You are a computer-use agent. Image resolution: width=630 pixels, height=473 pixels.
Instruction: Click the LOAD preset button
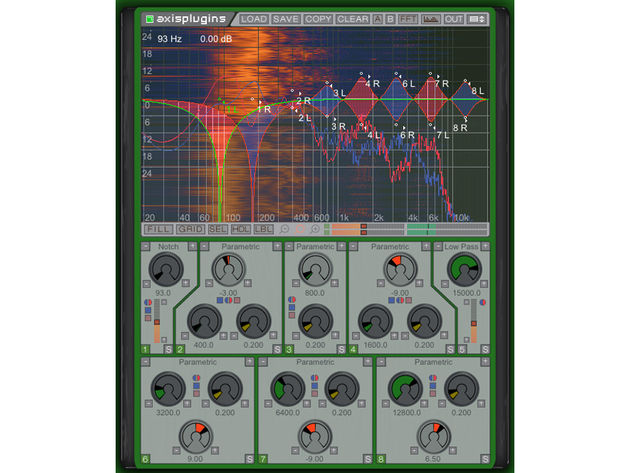(254, 19)
